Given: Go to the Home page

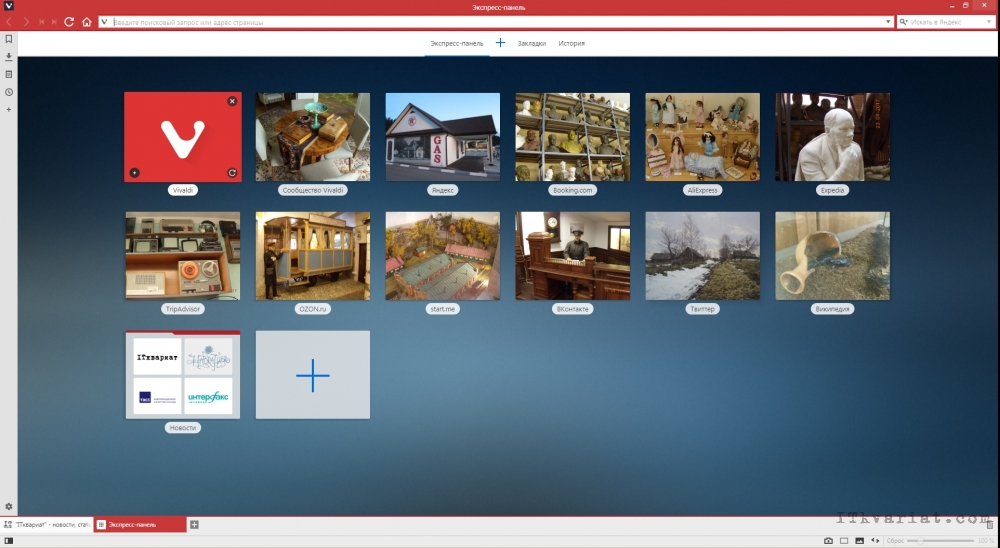Looking at the screenshot, I should tap(87, 22).
